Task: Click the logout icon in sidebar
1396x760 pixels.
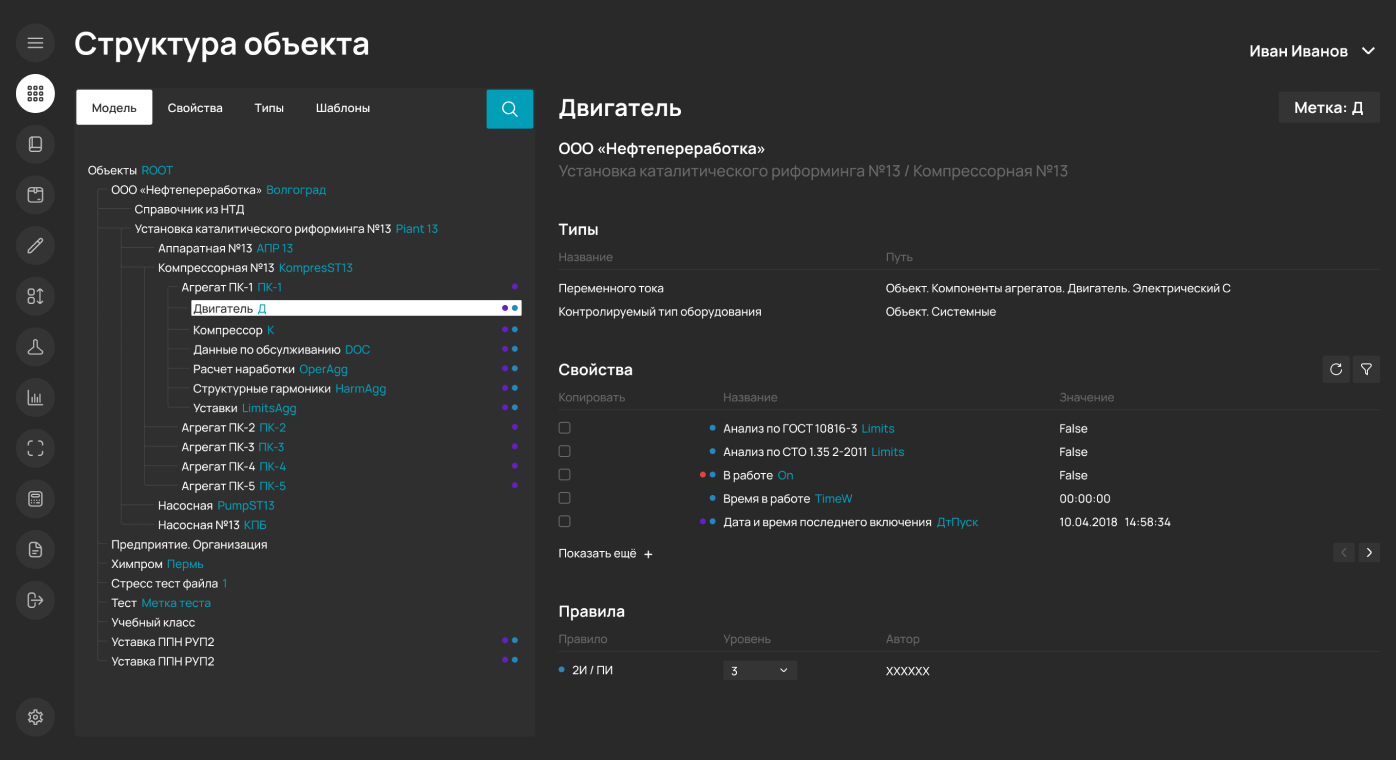Action: pyautogui.click(x=35, y=600)
